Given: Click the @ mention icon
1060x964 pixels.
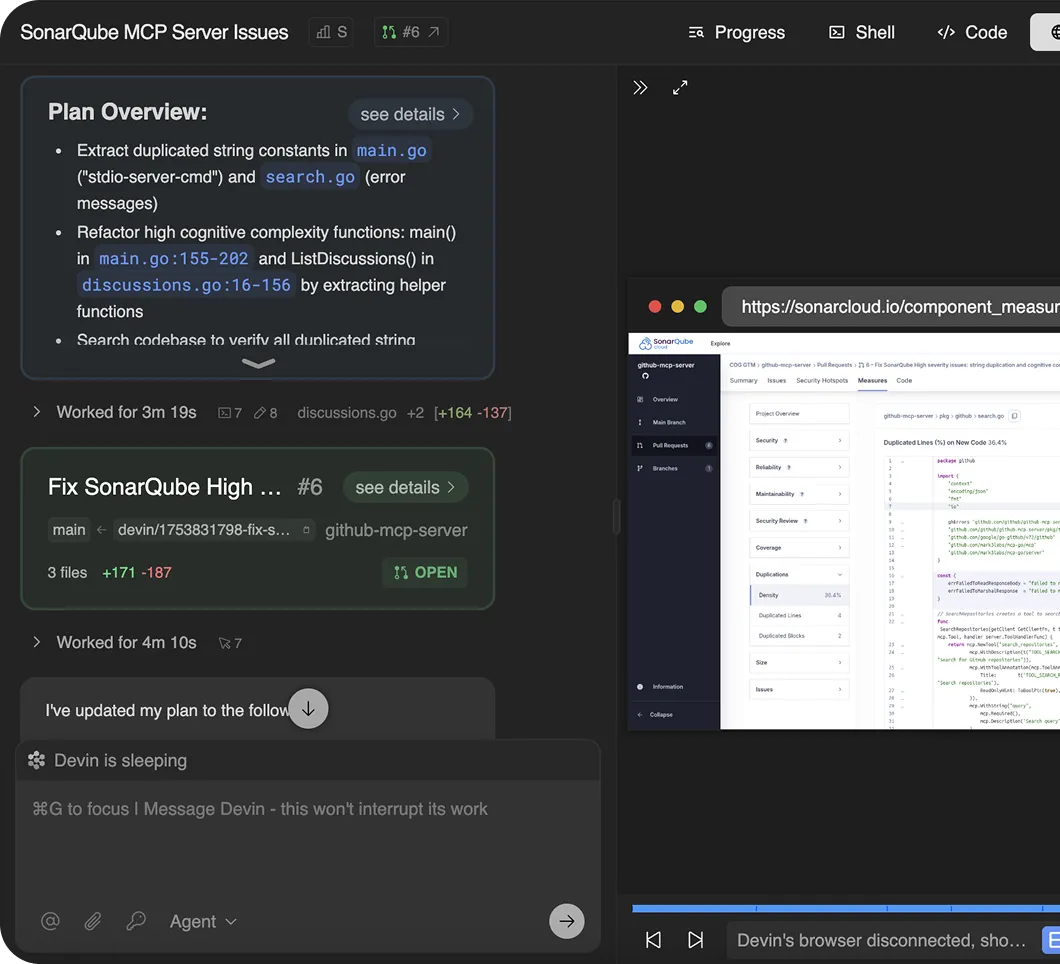Looking at the screenshot, I should [x=50, y=921].
